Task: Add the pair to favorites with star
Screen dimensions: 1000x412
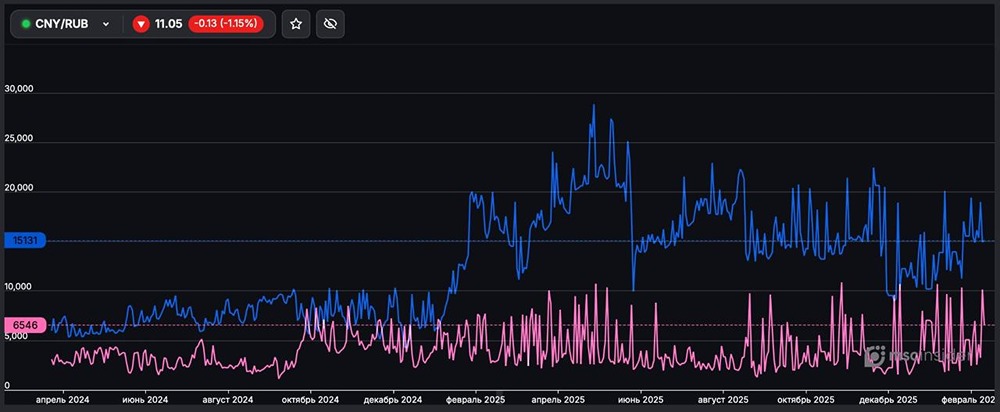Action: tap(296, 24)
